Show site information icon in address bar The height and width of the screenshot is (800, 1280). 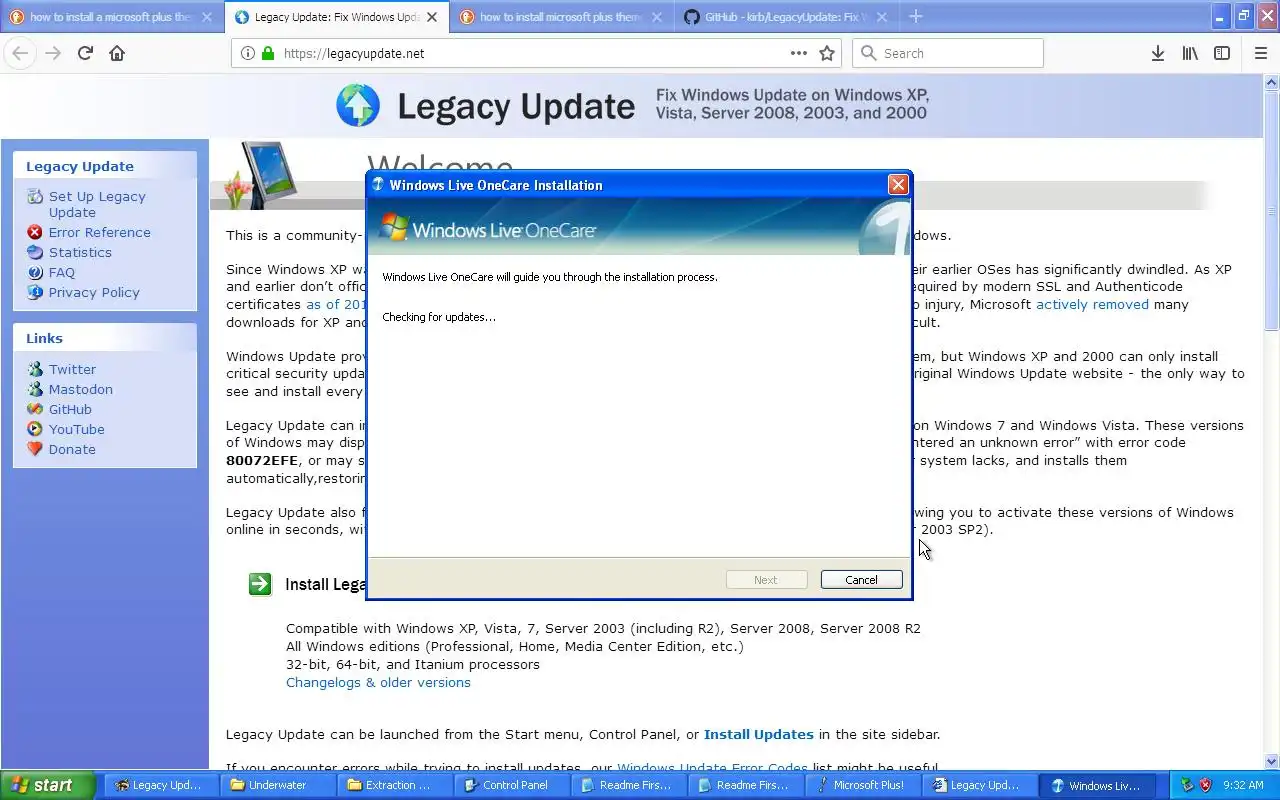tap(248, 53)
